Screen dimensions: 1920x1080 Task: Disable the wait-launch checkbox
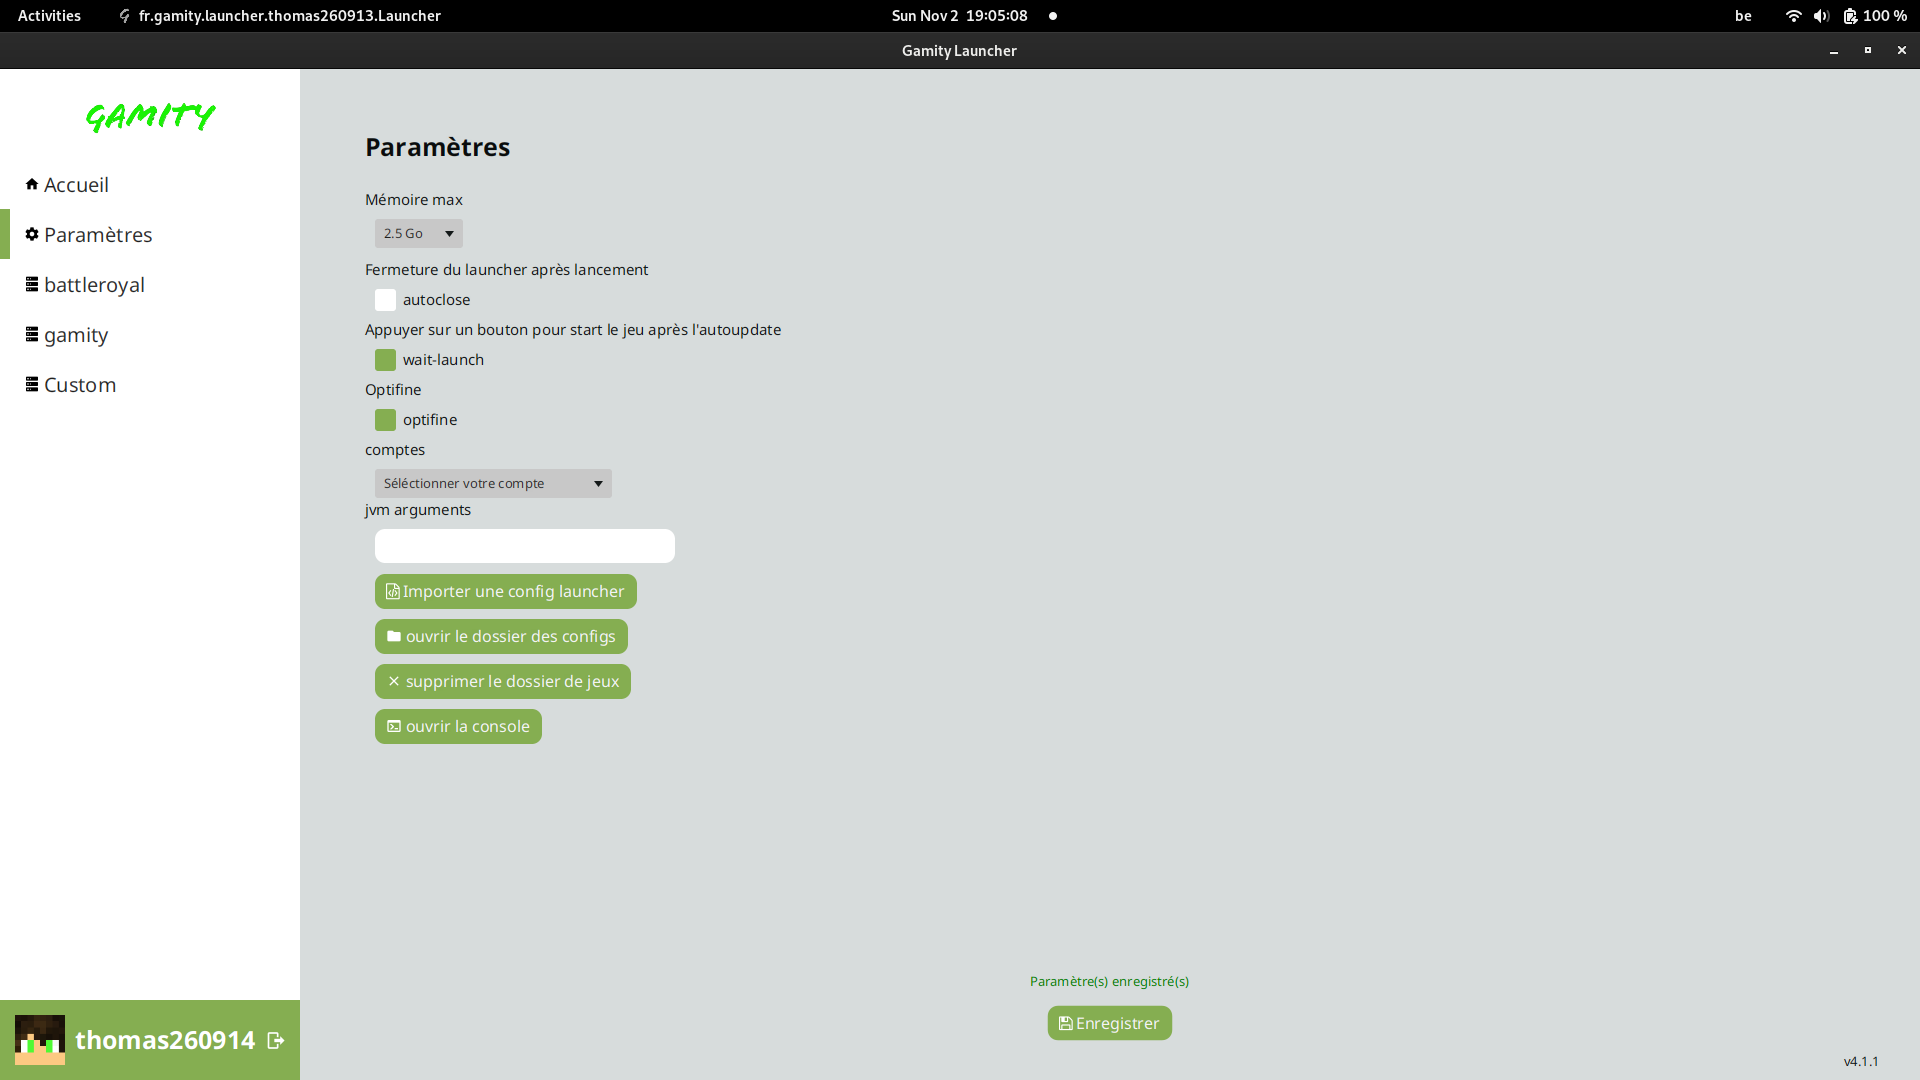point(385,360)
